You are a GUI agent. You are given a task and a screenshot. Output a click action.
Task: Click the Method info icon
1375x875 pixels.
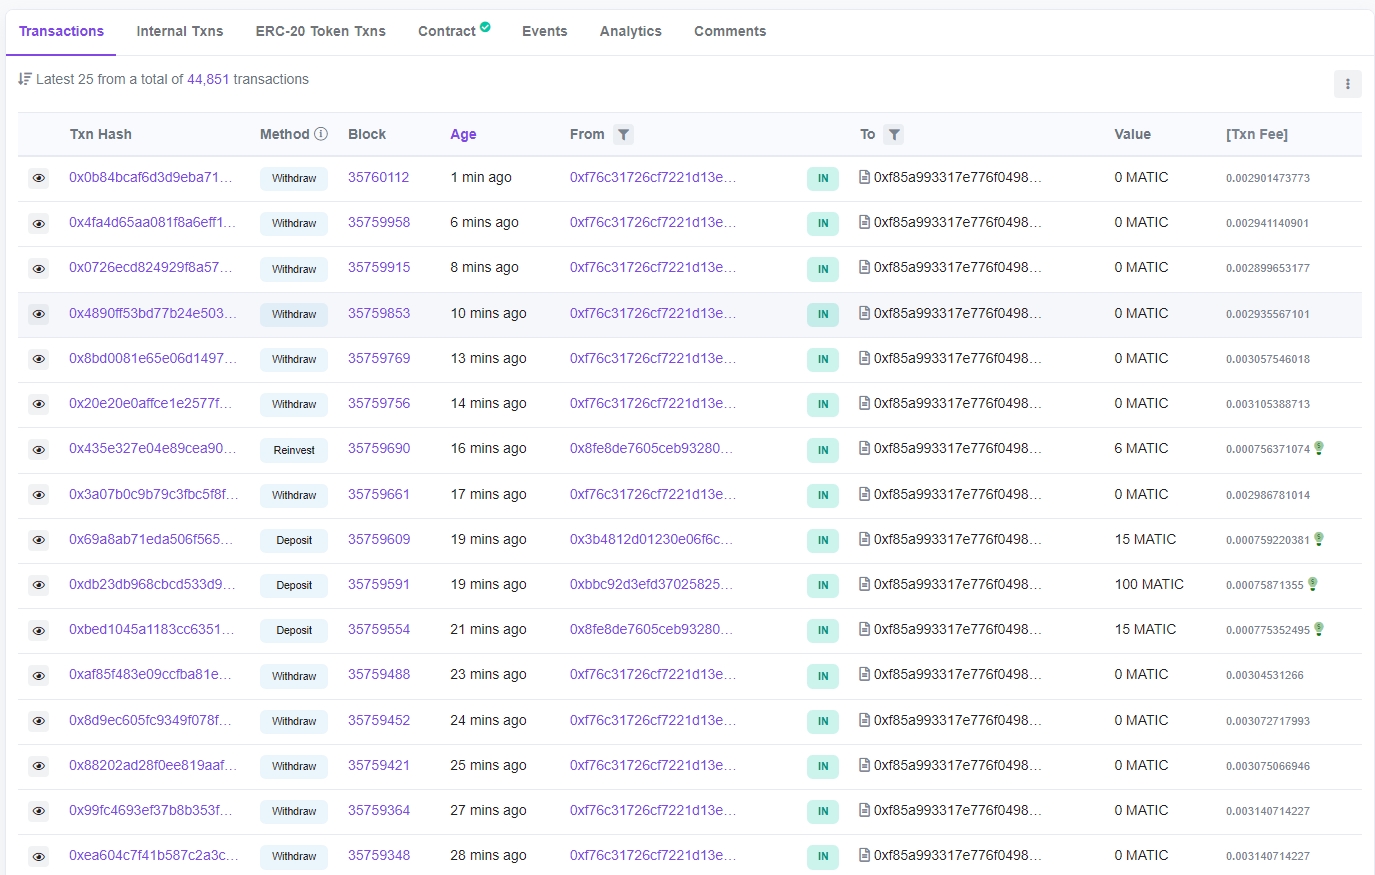(321, 134)
